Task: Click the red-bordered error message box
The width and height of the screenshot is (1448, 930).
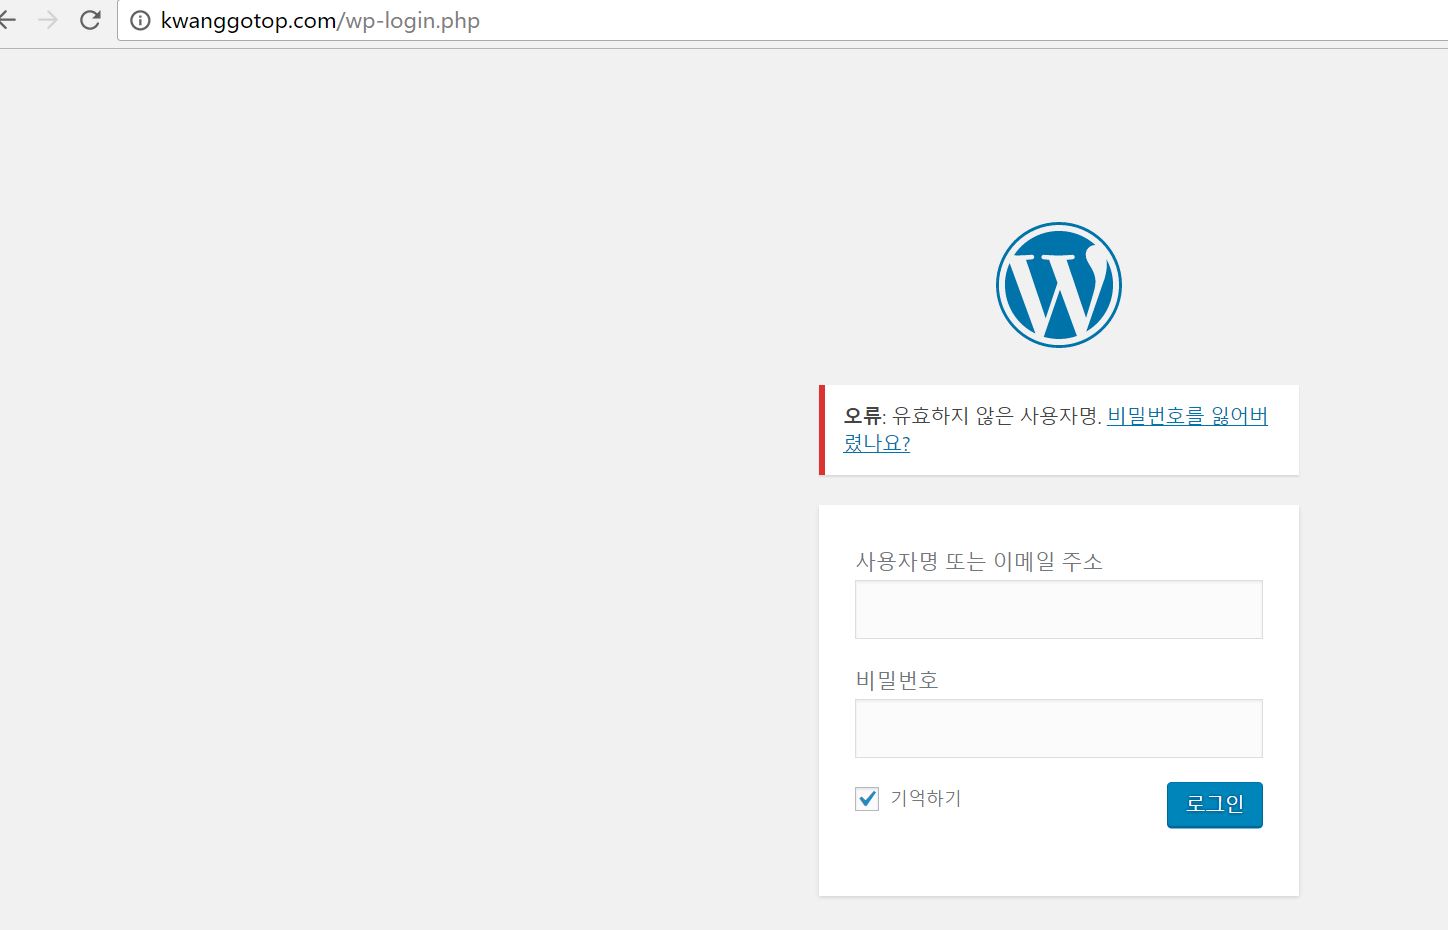Action: pos(1058,430)
